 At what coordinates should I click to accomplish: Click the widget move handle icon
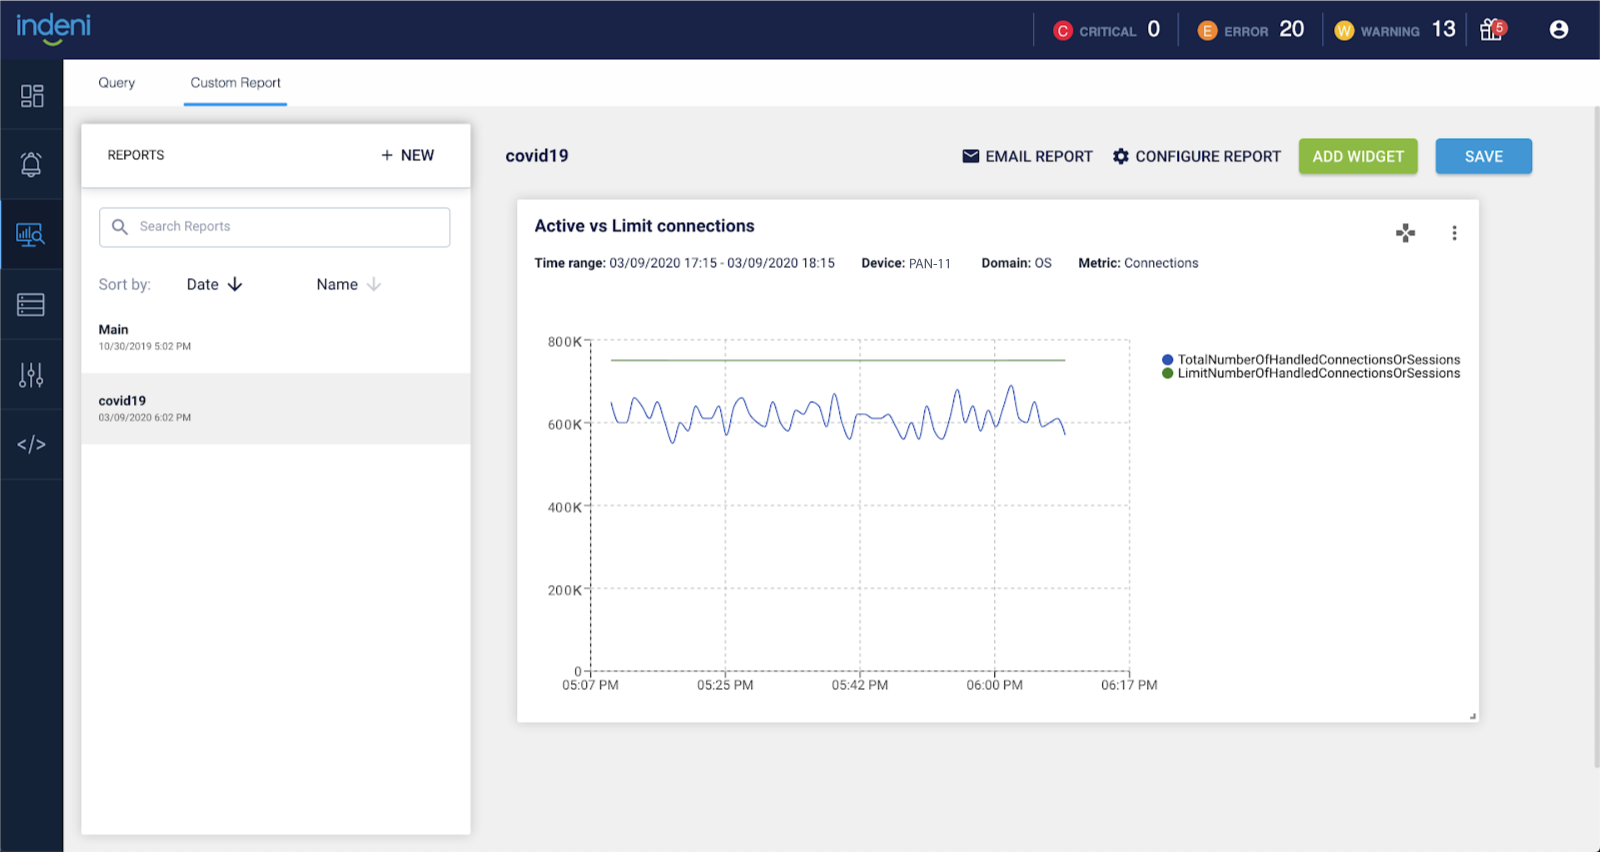click(1405, 233)
